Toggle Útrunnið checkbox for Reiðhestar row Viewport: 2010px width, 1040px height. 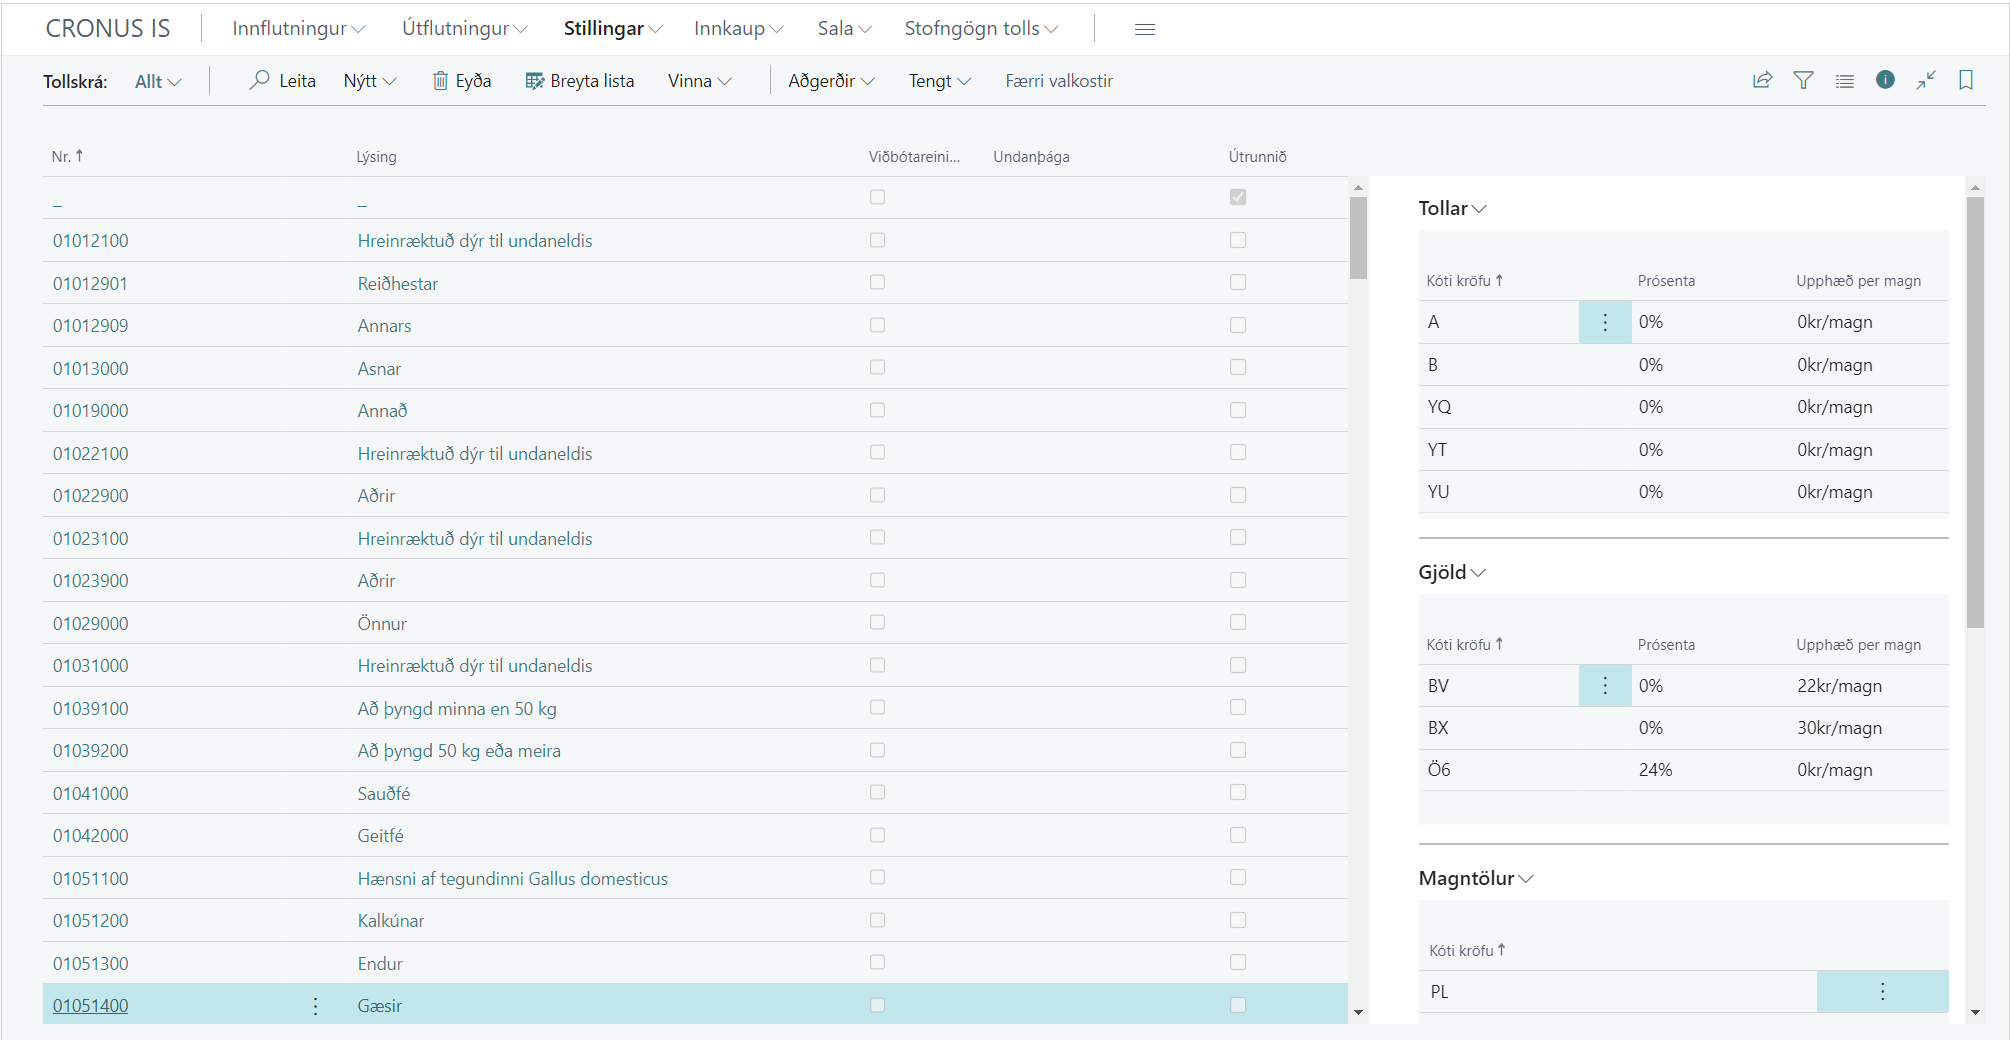(x=1238, y=283)
